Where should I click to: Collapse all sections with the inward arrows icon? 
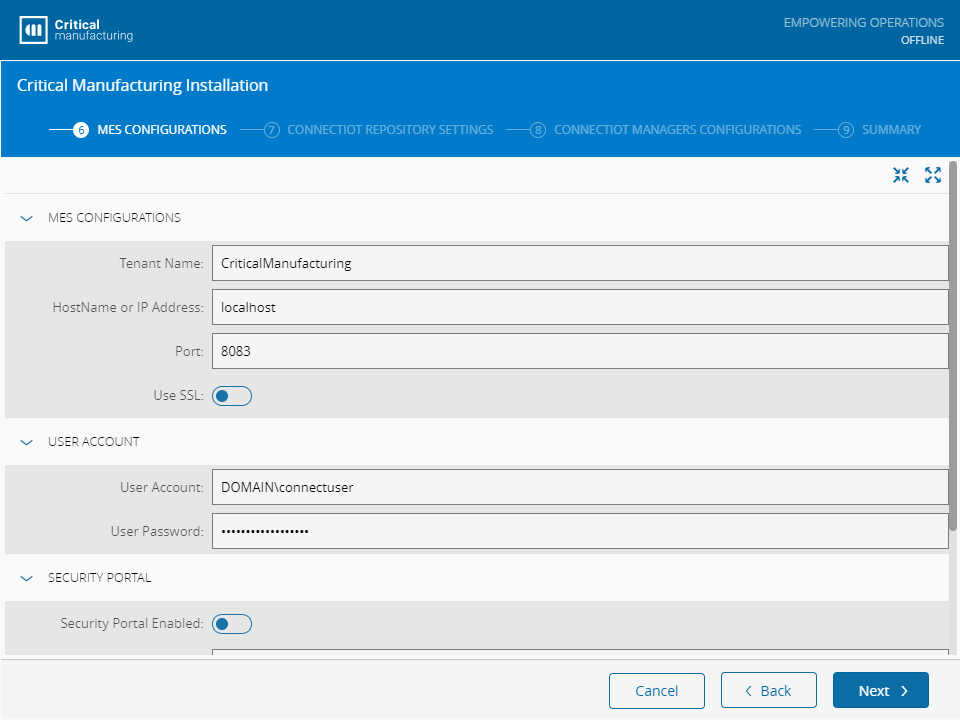(901, 175)
